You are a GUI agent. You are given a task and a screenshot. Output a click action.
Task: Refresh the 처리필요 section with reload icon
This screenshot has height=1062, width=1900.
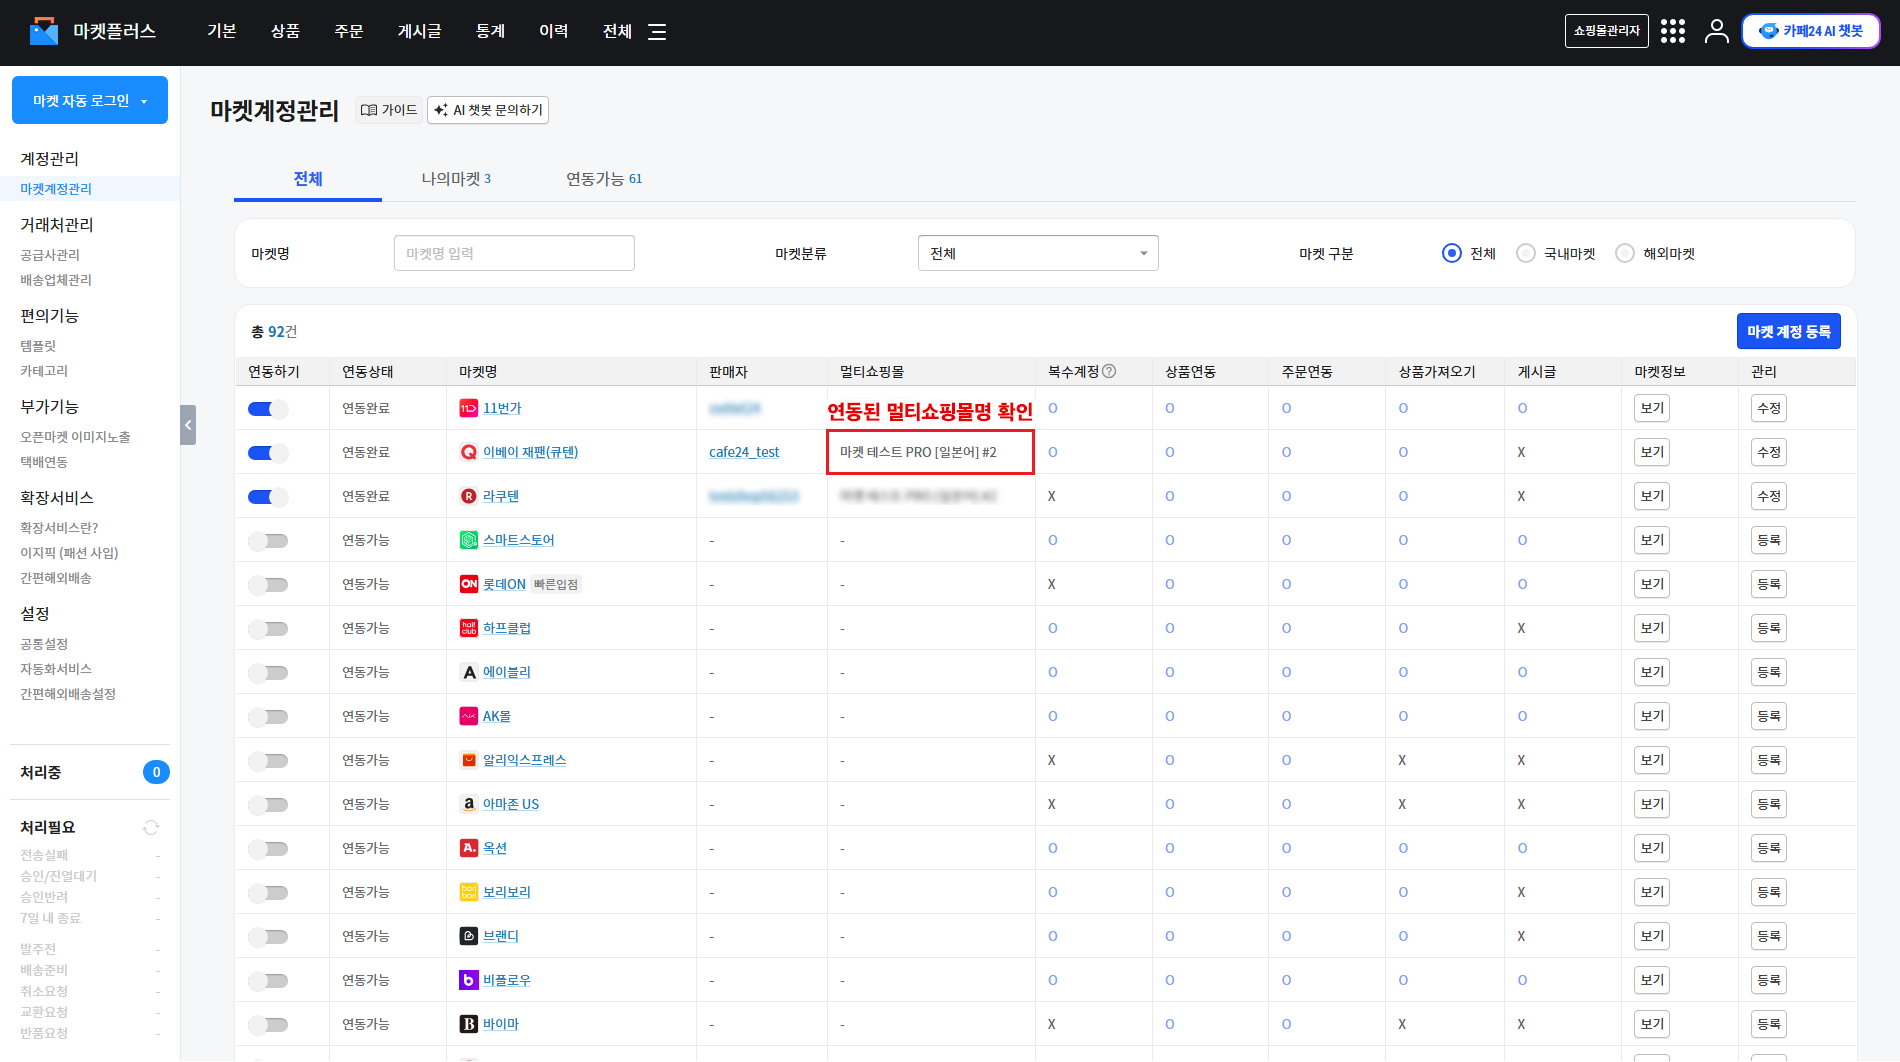coord(151,827)
